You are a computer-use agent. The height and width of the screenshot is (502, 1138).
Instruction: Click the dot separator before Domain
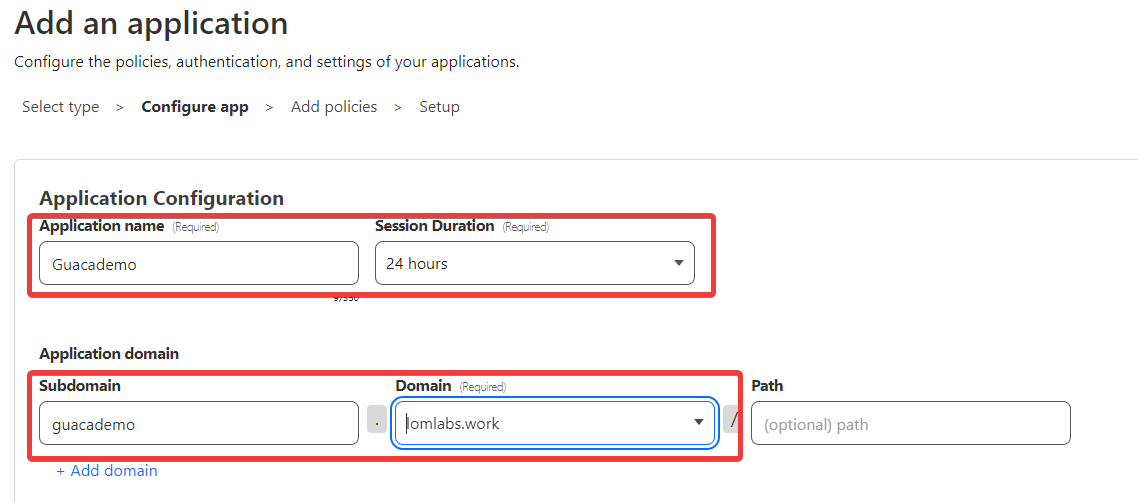(376, 422)
